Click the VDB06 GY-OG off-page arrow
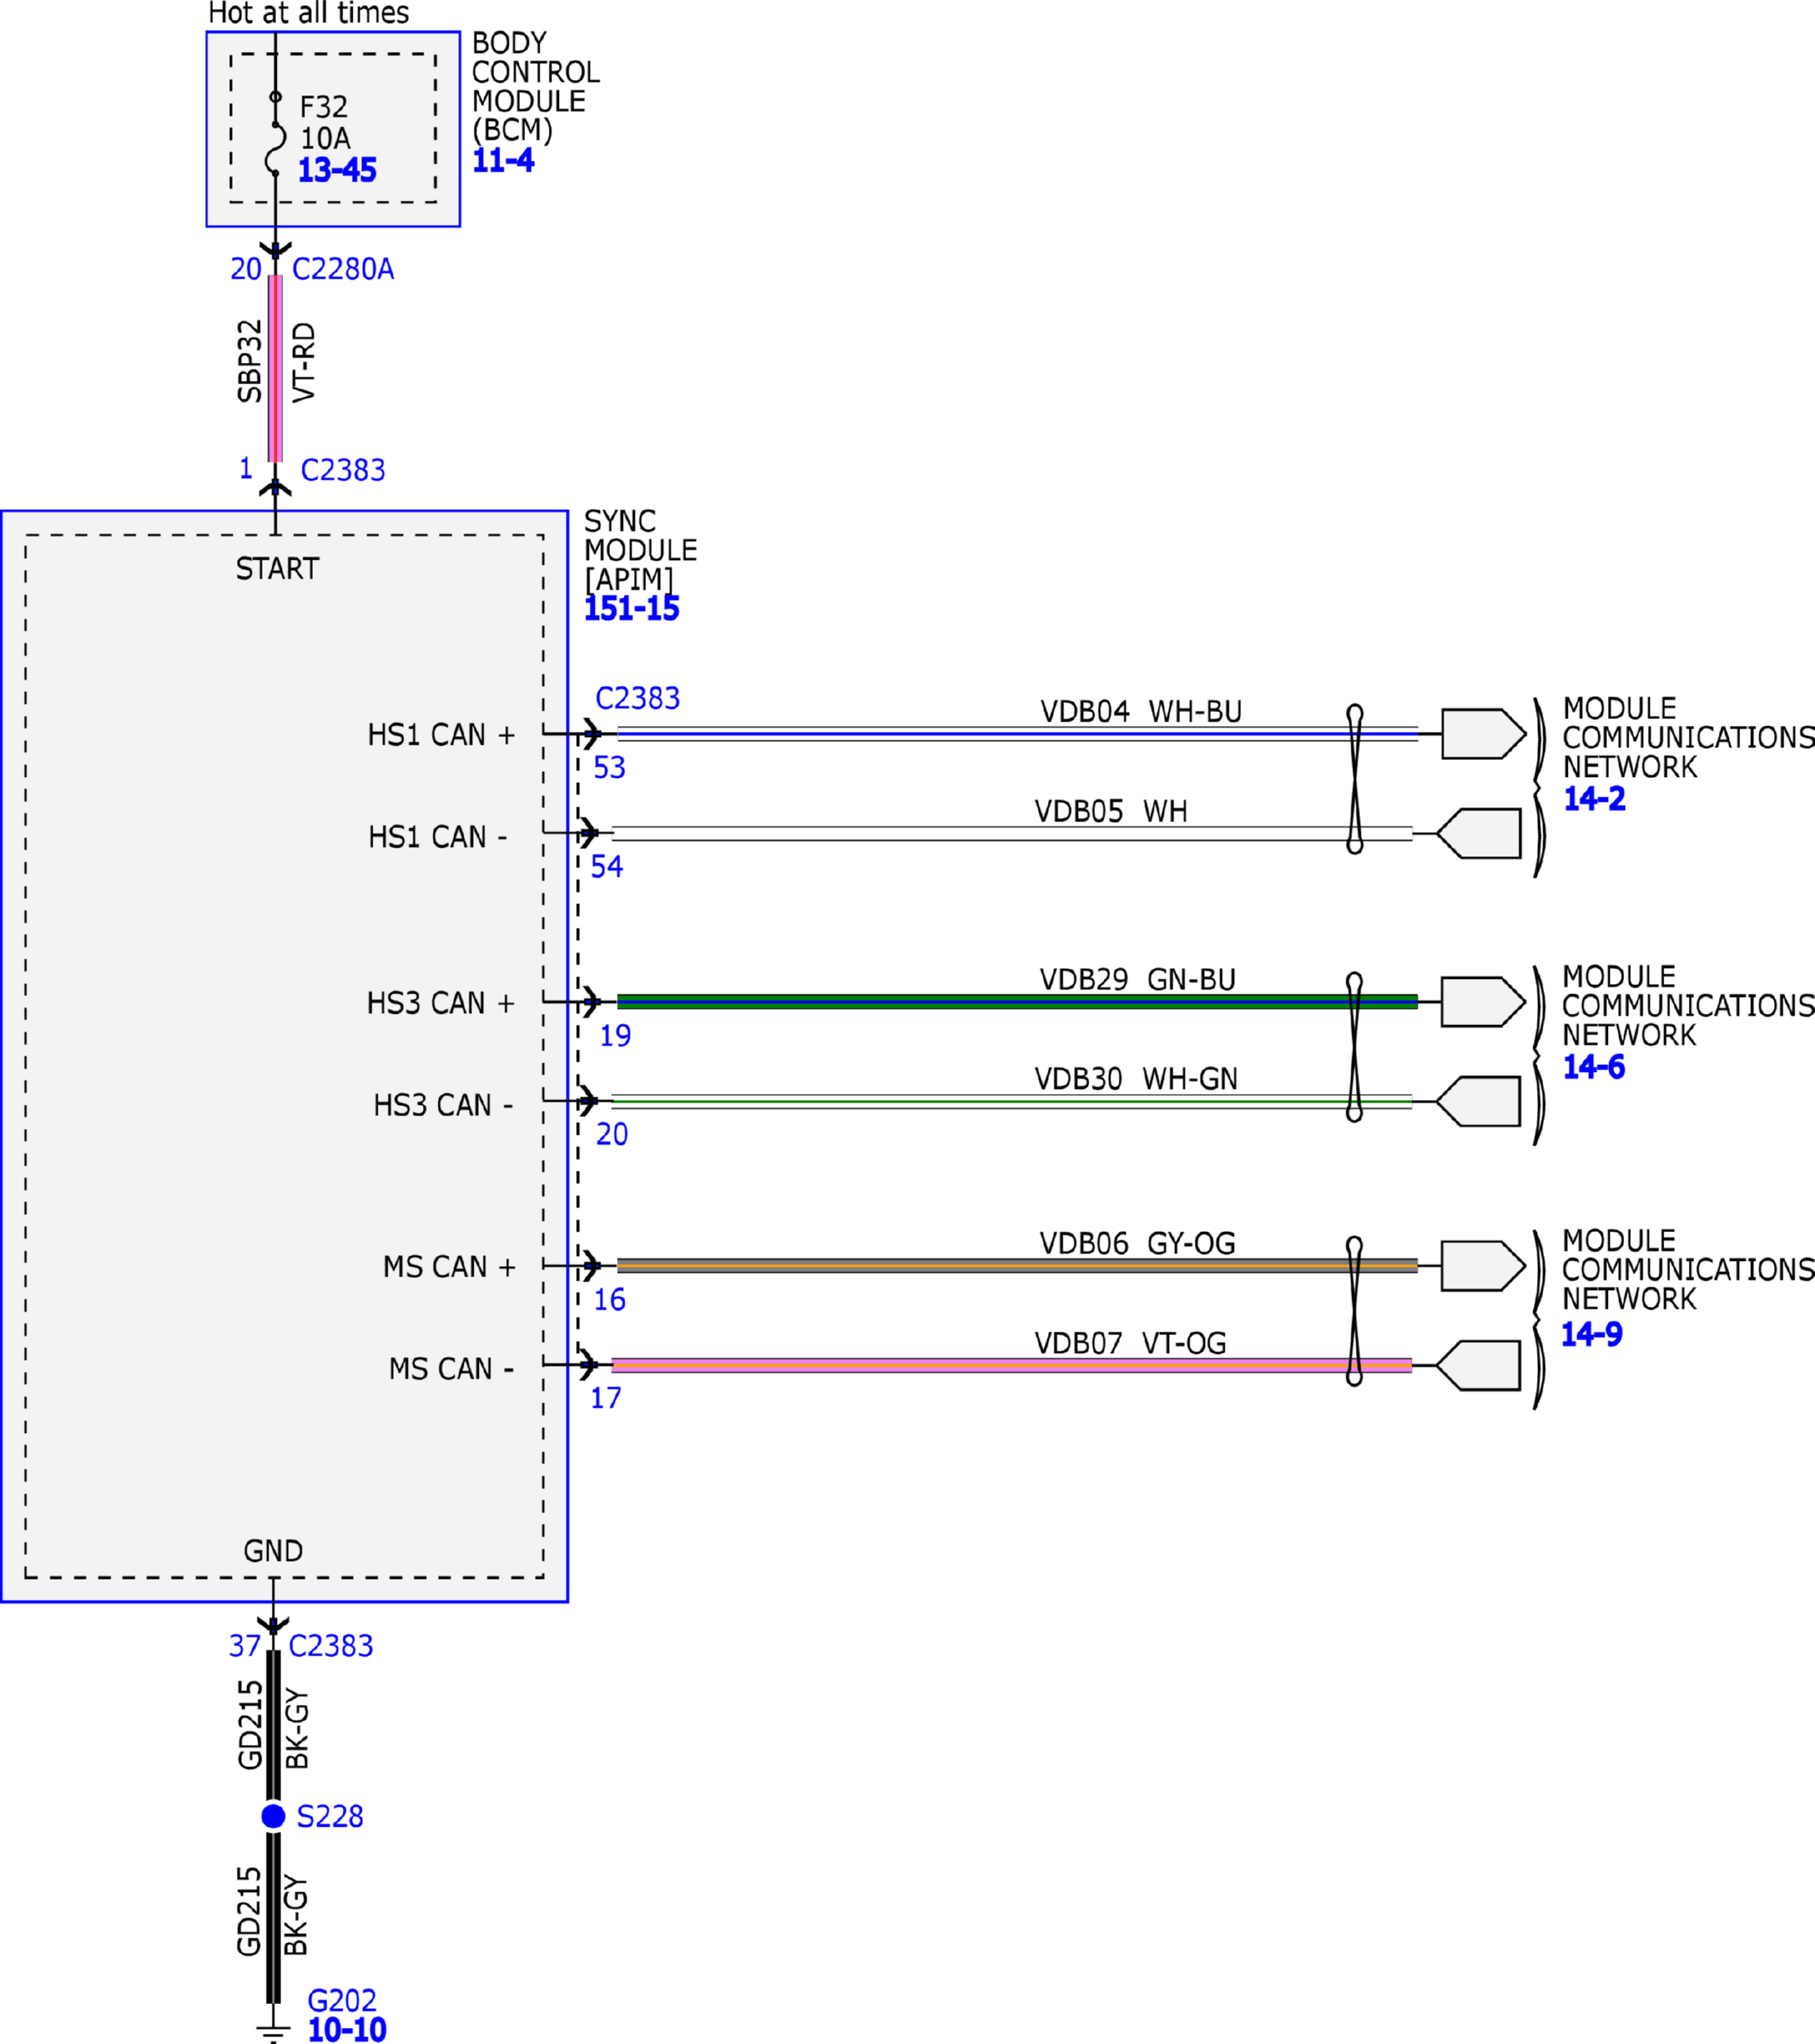The height and width of the screenshot is (2044, 1815). (1484, 1266)
